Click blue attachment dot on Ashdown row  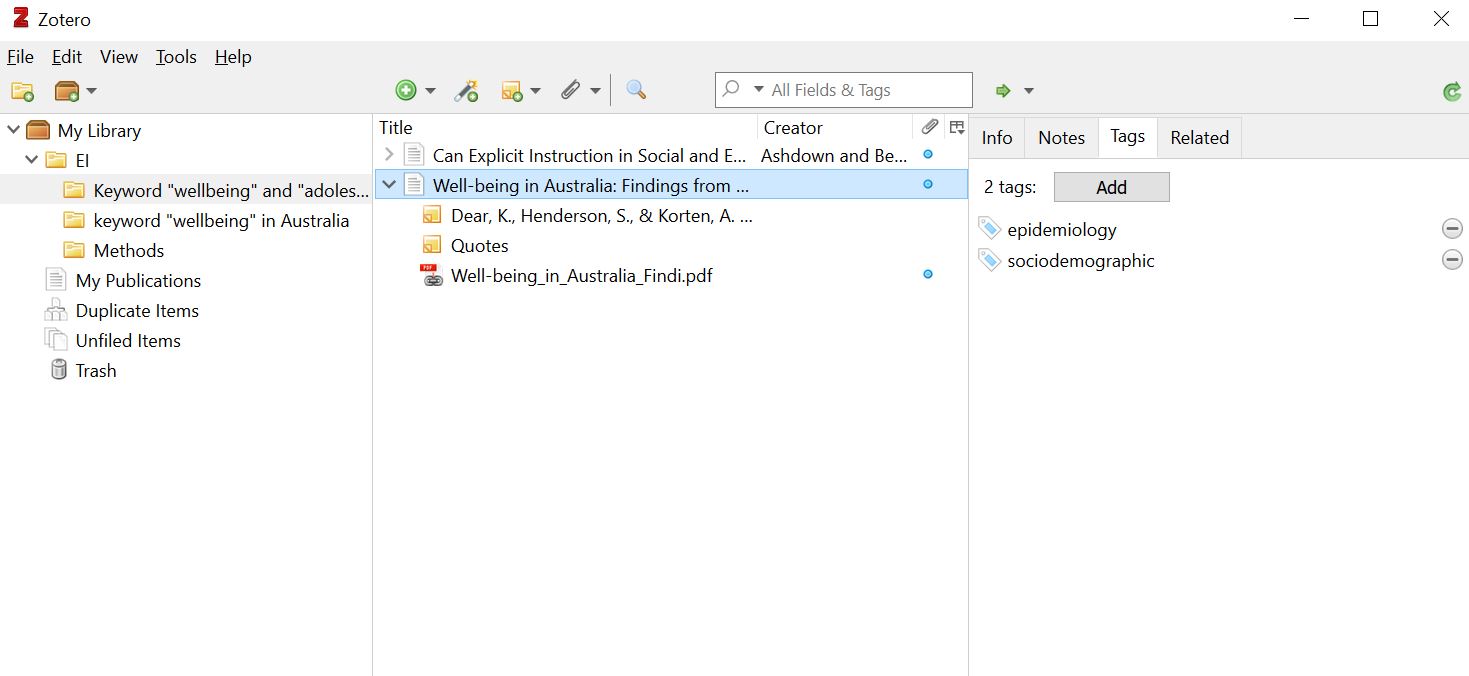coord(928,155)
